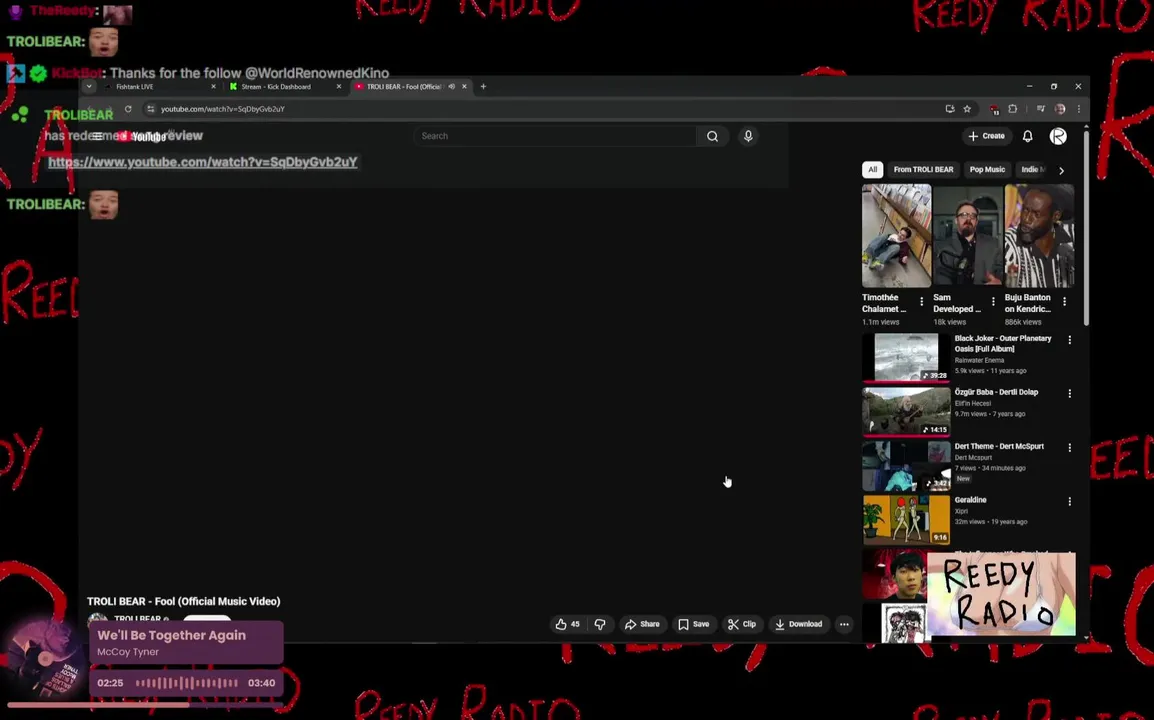This screenshot has height=720, width=1154.
Task: Open options for Sam Developed short
Action: [x=993, y=302]
